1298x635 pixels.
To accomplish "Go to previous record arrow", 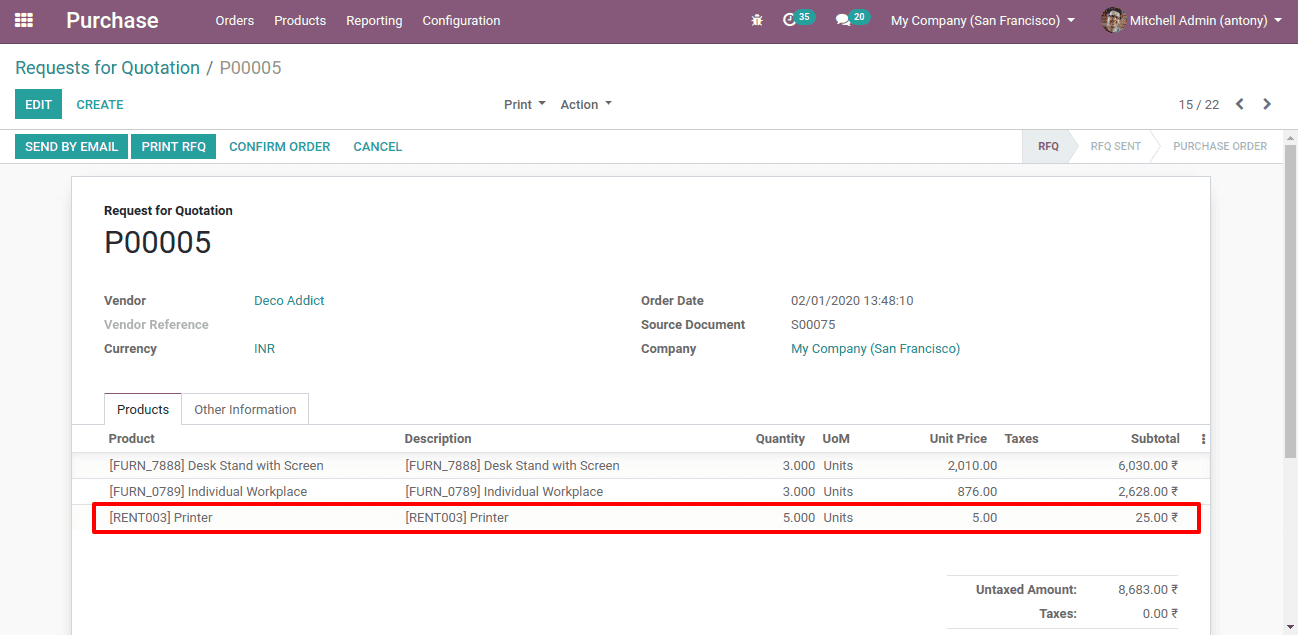I will pos(1240,104).
